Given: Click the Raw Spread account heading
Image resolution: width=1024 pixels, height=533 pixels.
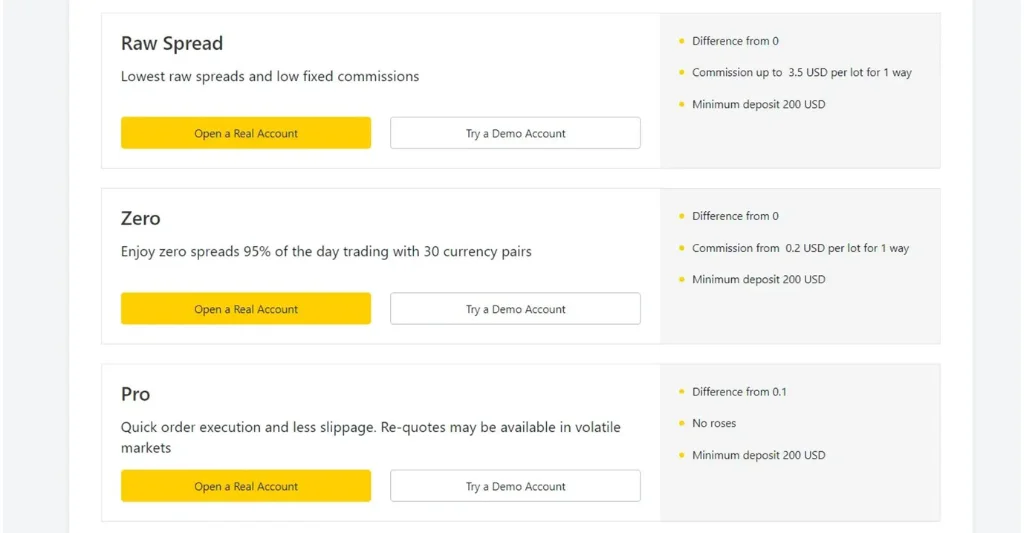Looking at the screenshot, I should tap(172, 43).
